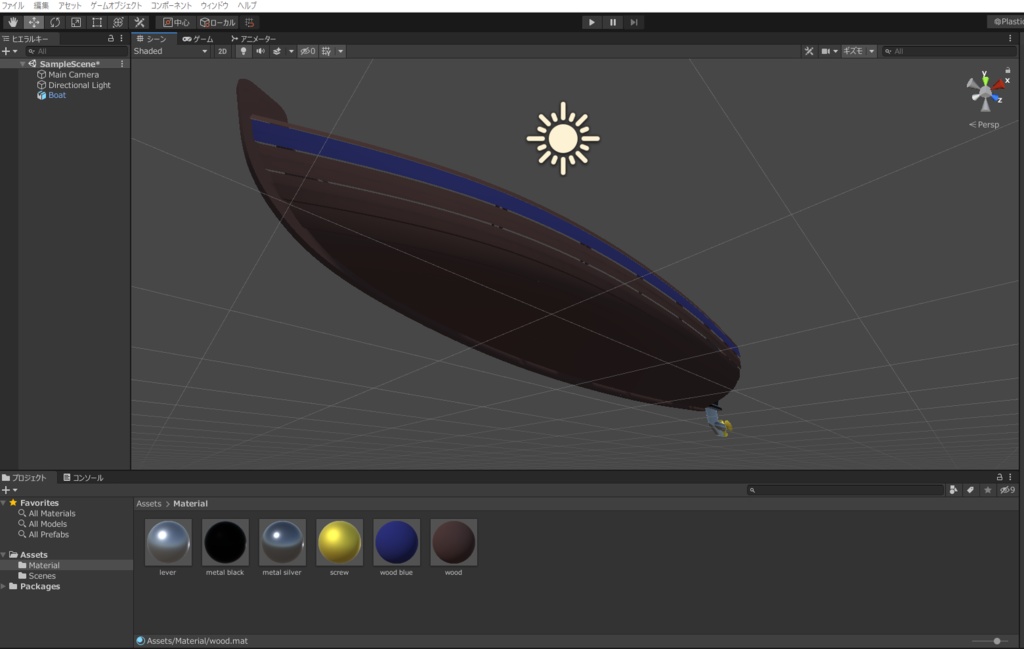Open the ゲームオブジェクト menu

click(116, 5)
